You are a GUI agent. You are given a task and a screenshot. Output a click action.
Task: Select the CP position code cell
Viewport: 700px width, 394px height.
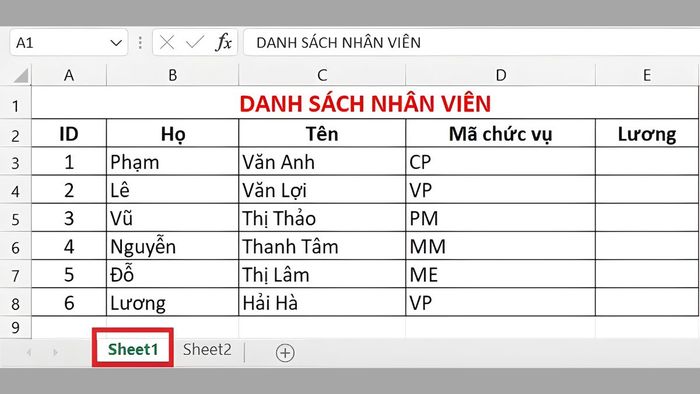[500, 162]
